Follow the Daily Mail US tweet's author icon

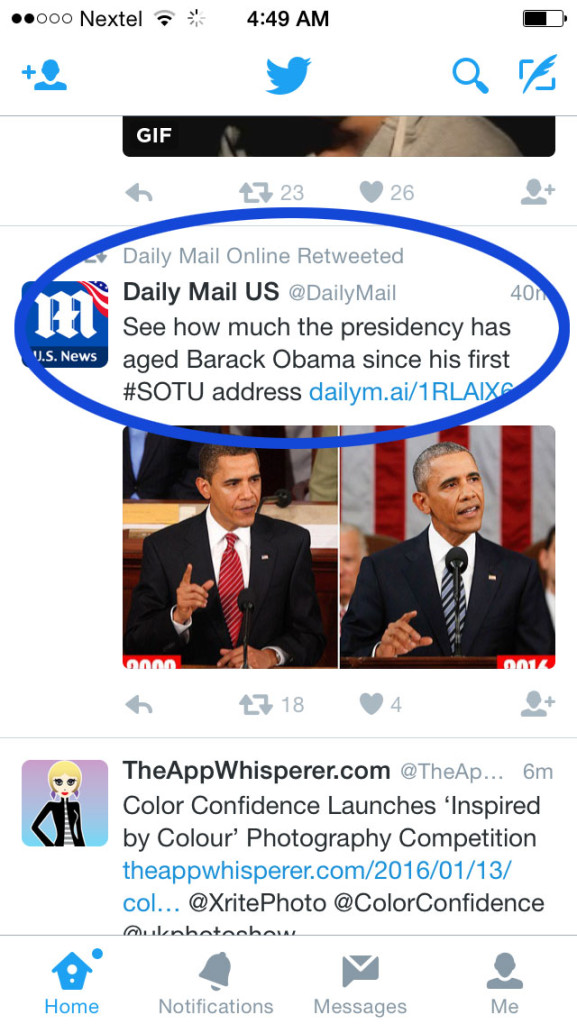538,703
